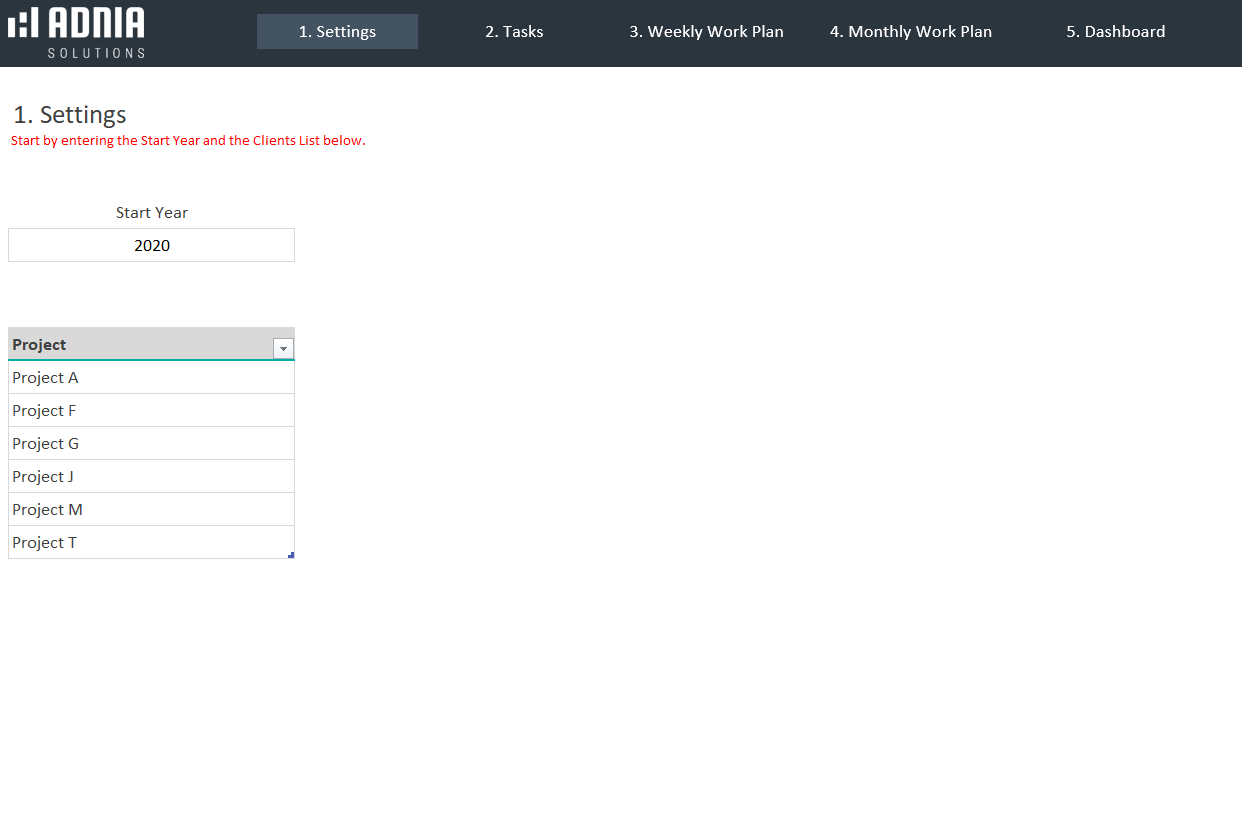1242x839 pixels.
Task: Select the Start Year input showing 2020
Action: [152, 246]
